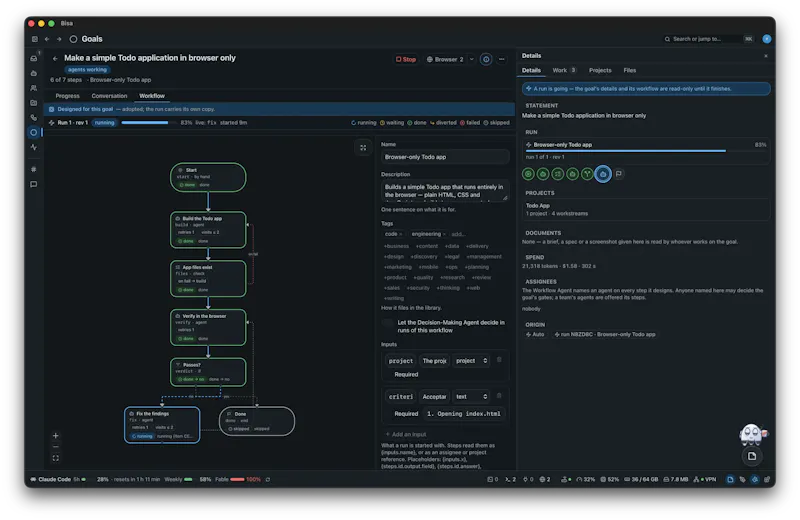This screenshot has width=800, height=520.
Task: Select the highlighted blue running step icon in Run
Action: pyautogui.click(x=603, y=174)
